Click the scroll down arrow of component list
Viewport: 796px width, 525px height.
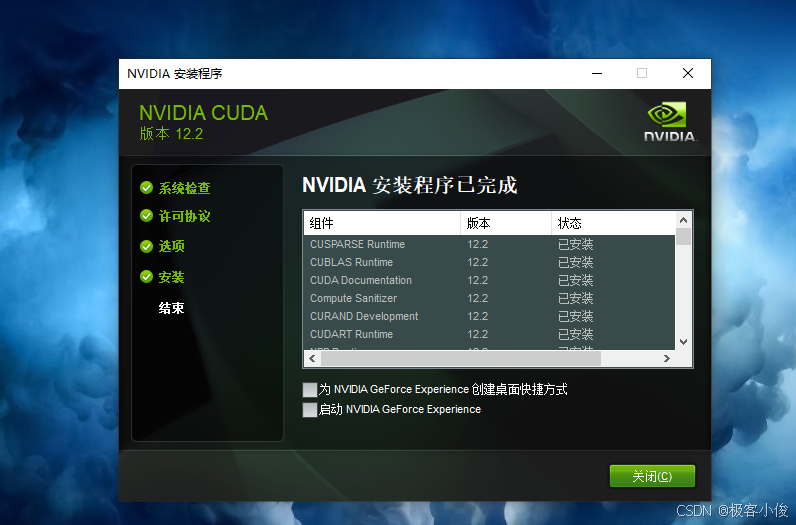683,342
